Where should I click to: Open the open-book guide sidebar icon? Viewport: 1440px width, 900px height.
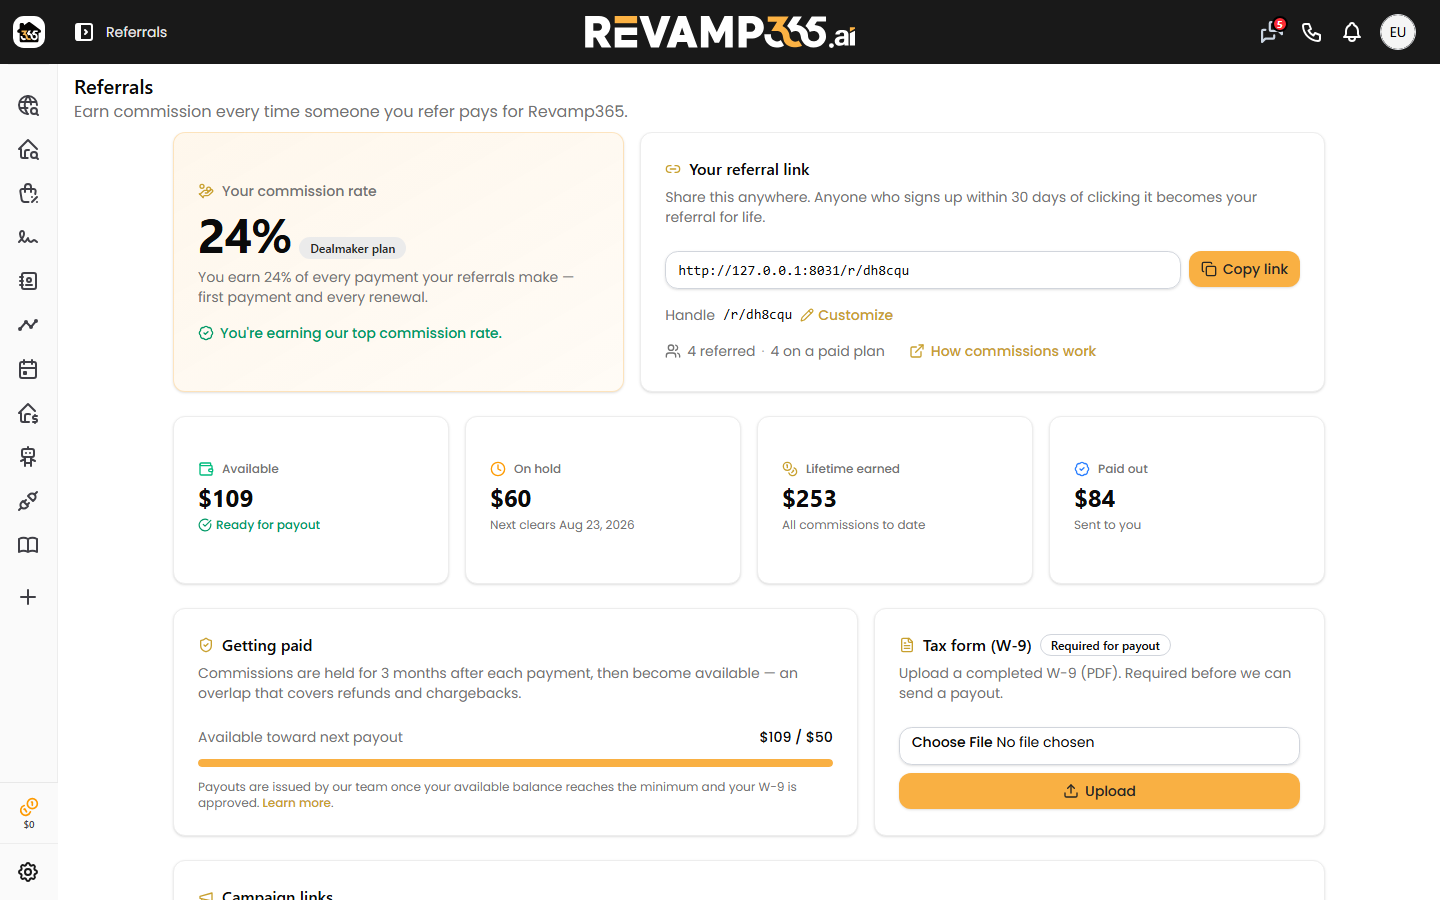click(x=28, y=545)
